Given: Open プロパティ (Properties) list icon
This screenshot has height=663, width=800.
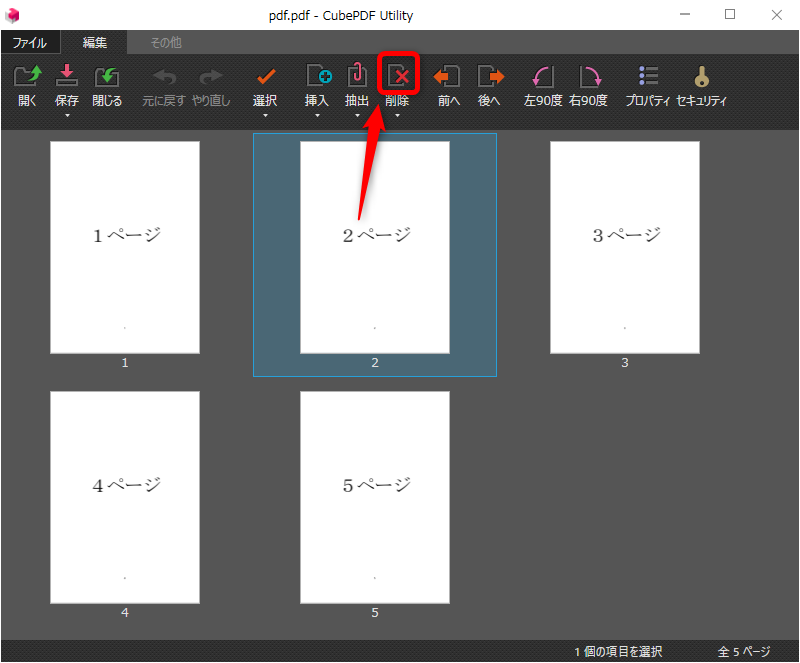Looking at the screenshot, I should click(648, 76).
